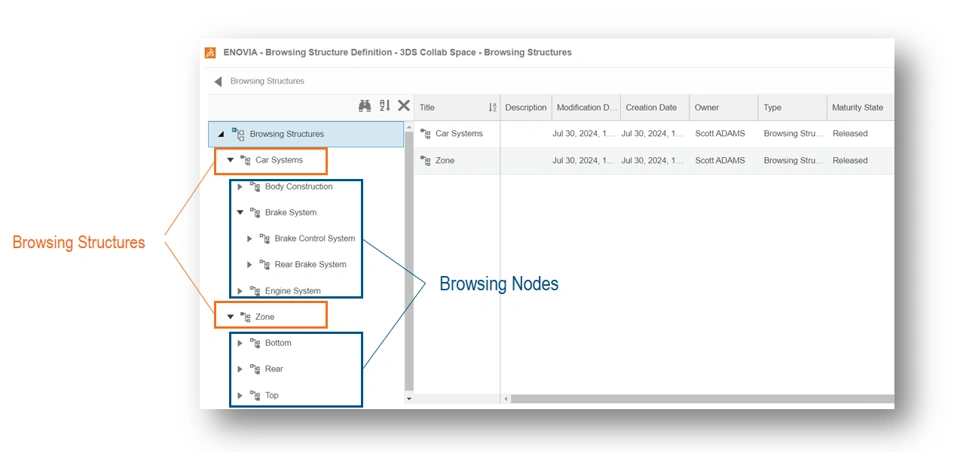This screenshot has height=452, width=960.
Task: Click the Owner column header
Action: pyautogui.click(x=724, y=108)
